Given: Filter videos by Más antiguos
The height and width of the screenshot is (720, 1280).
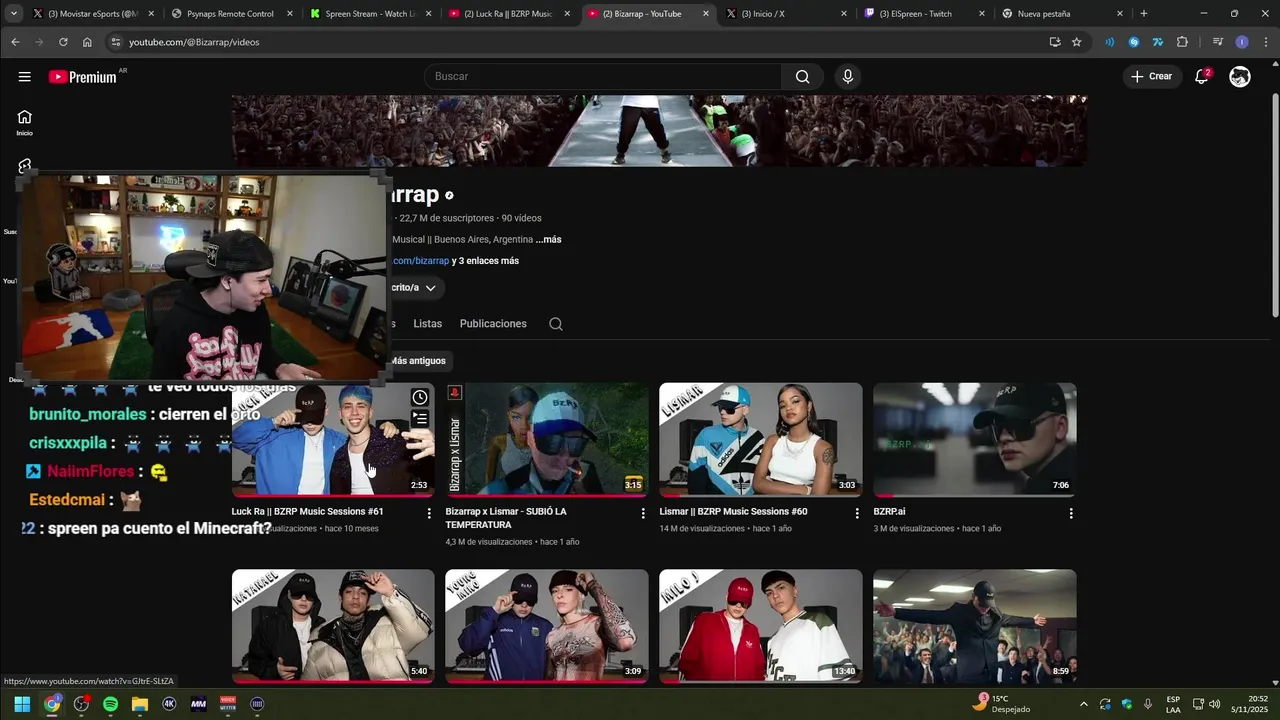Looking at the screenshot, I should (x=418, y=360).
